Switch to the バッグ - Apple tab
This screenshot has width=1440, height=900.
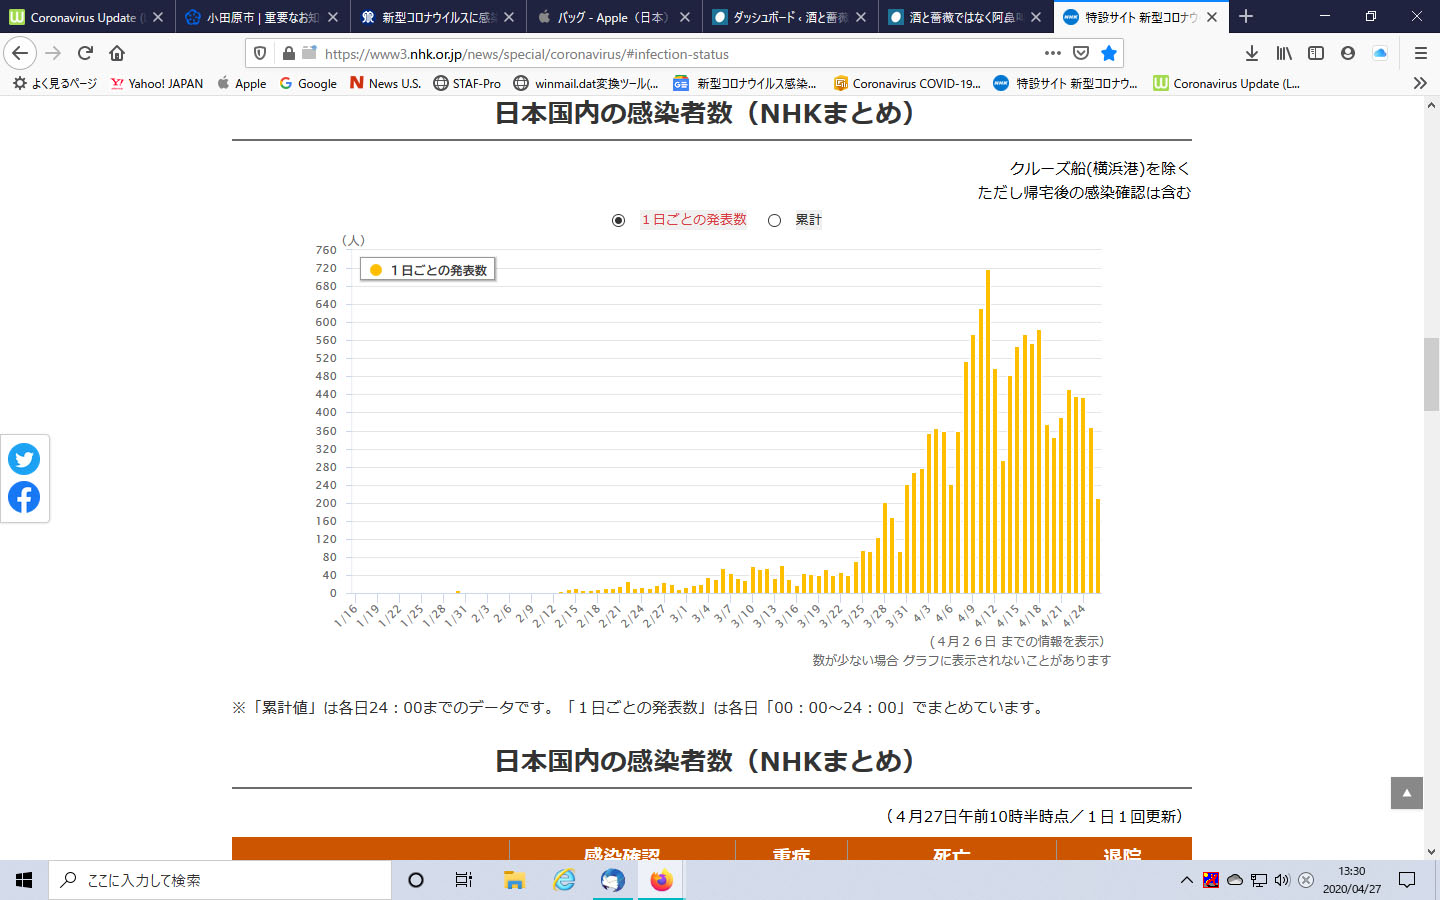pos(611,17)
